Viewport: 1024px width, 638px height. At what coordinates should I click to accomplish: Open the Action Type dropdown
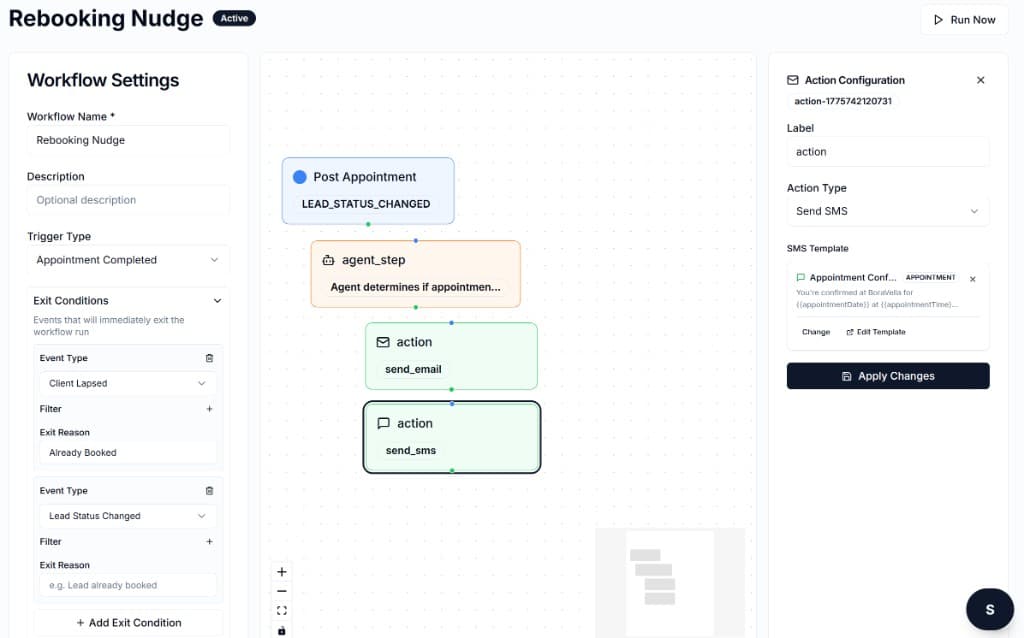point(887,211)
